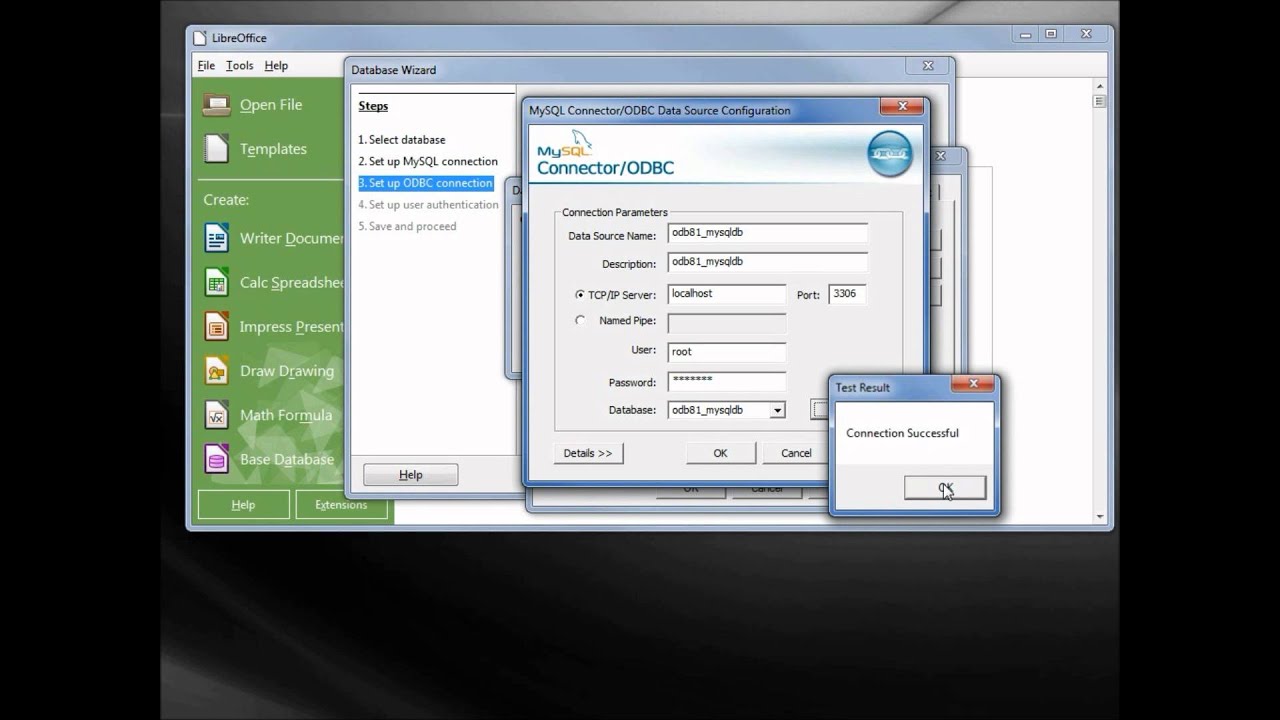Click step 4 Set up user authentication
Viewport: 1280px width, 720px height.
click(428, 205)
